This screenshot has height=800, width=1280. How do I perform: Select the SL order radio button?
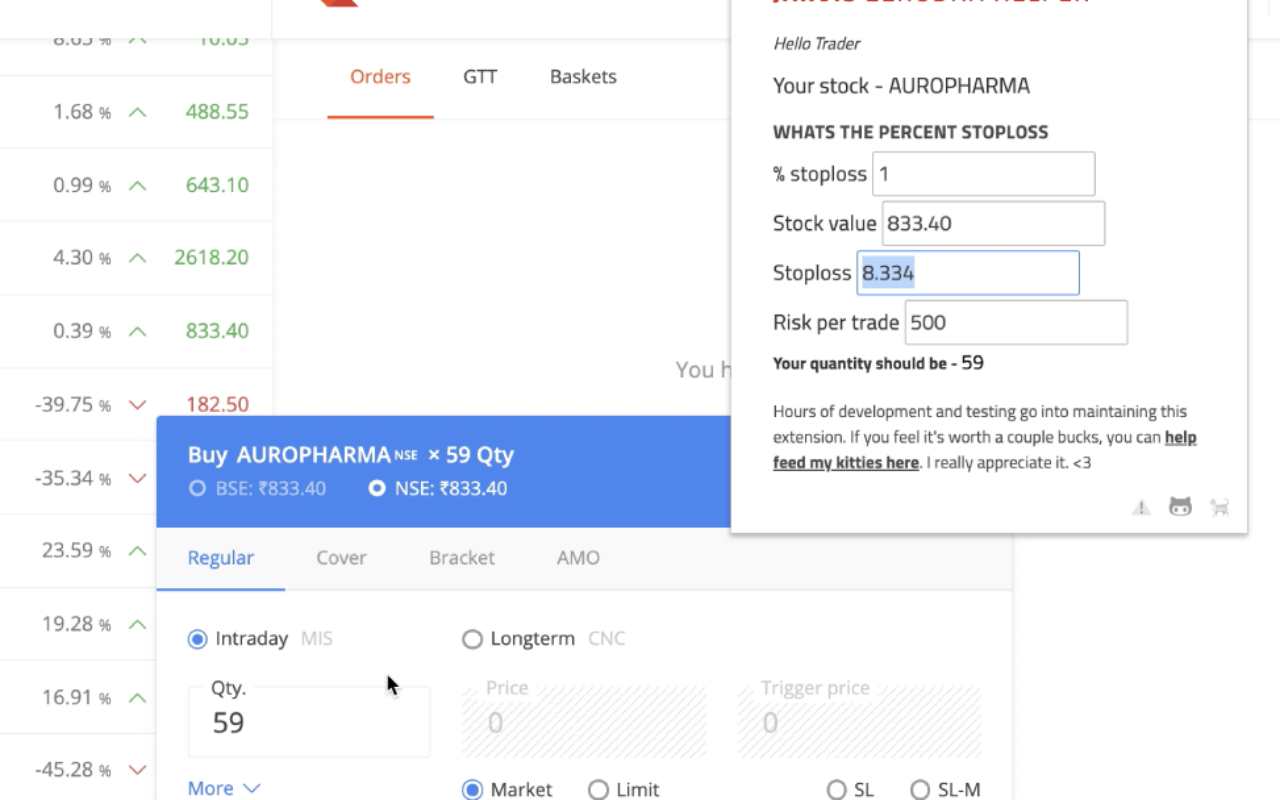tap(836, 790)
